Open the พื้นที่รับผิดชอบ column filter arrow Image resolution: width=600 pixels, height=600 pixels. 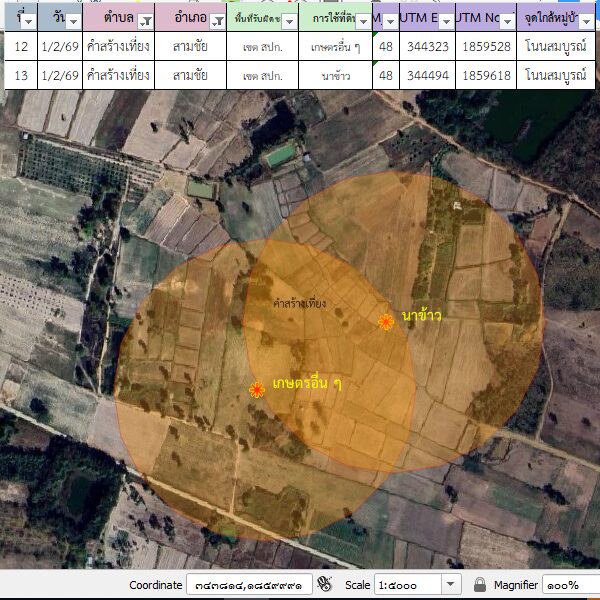pyautogui.click(x=289, y=21)
